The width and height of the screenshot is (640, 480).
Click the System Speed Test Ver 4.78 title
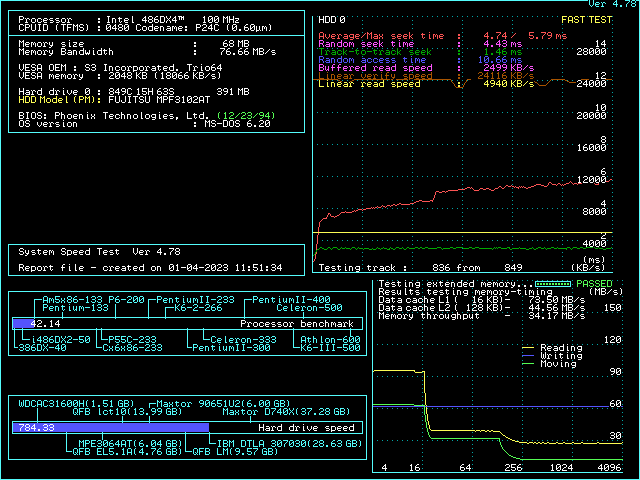(99, 252)
